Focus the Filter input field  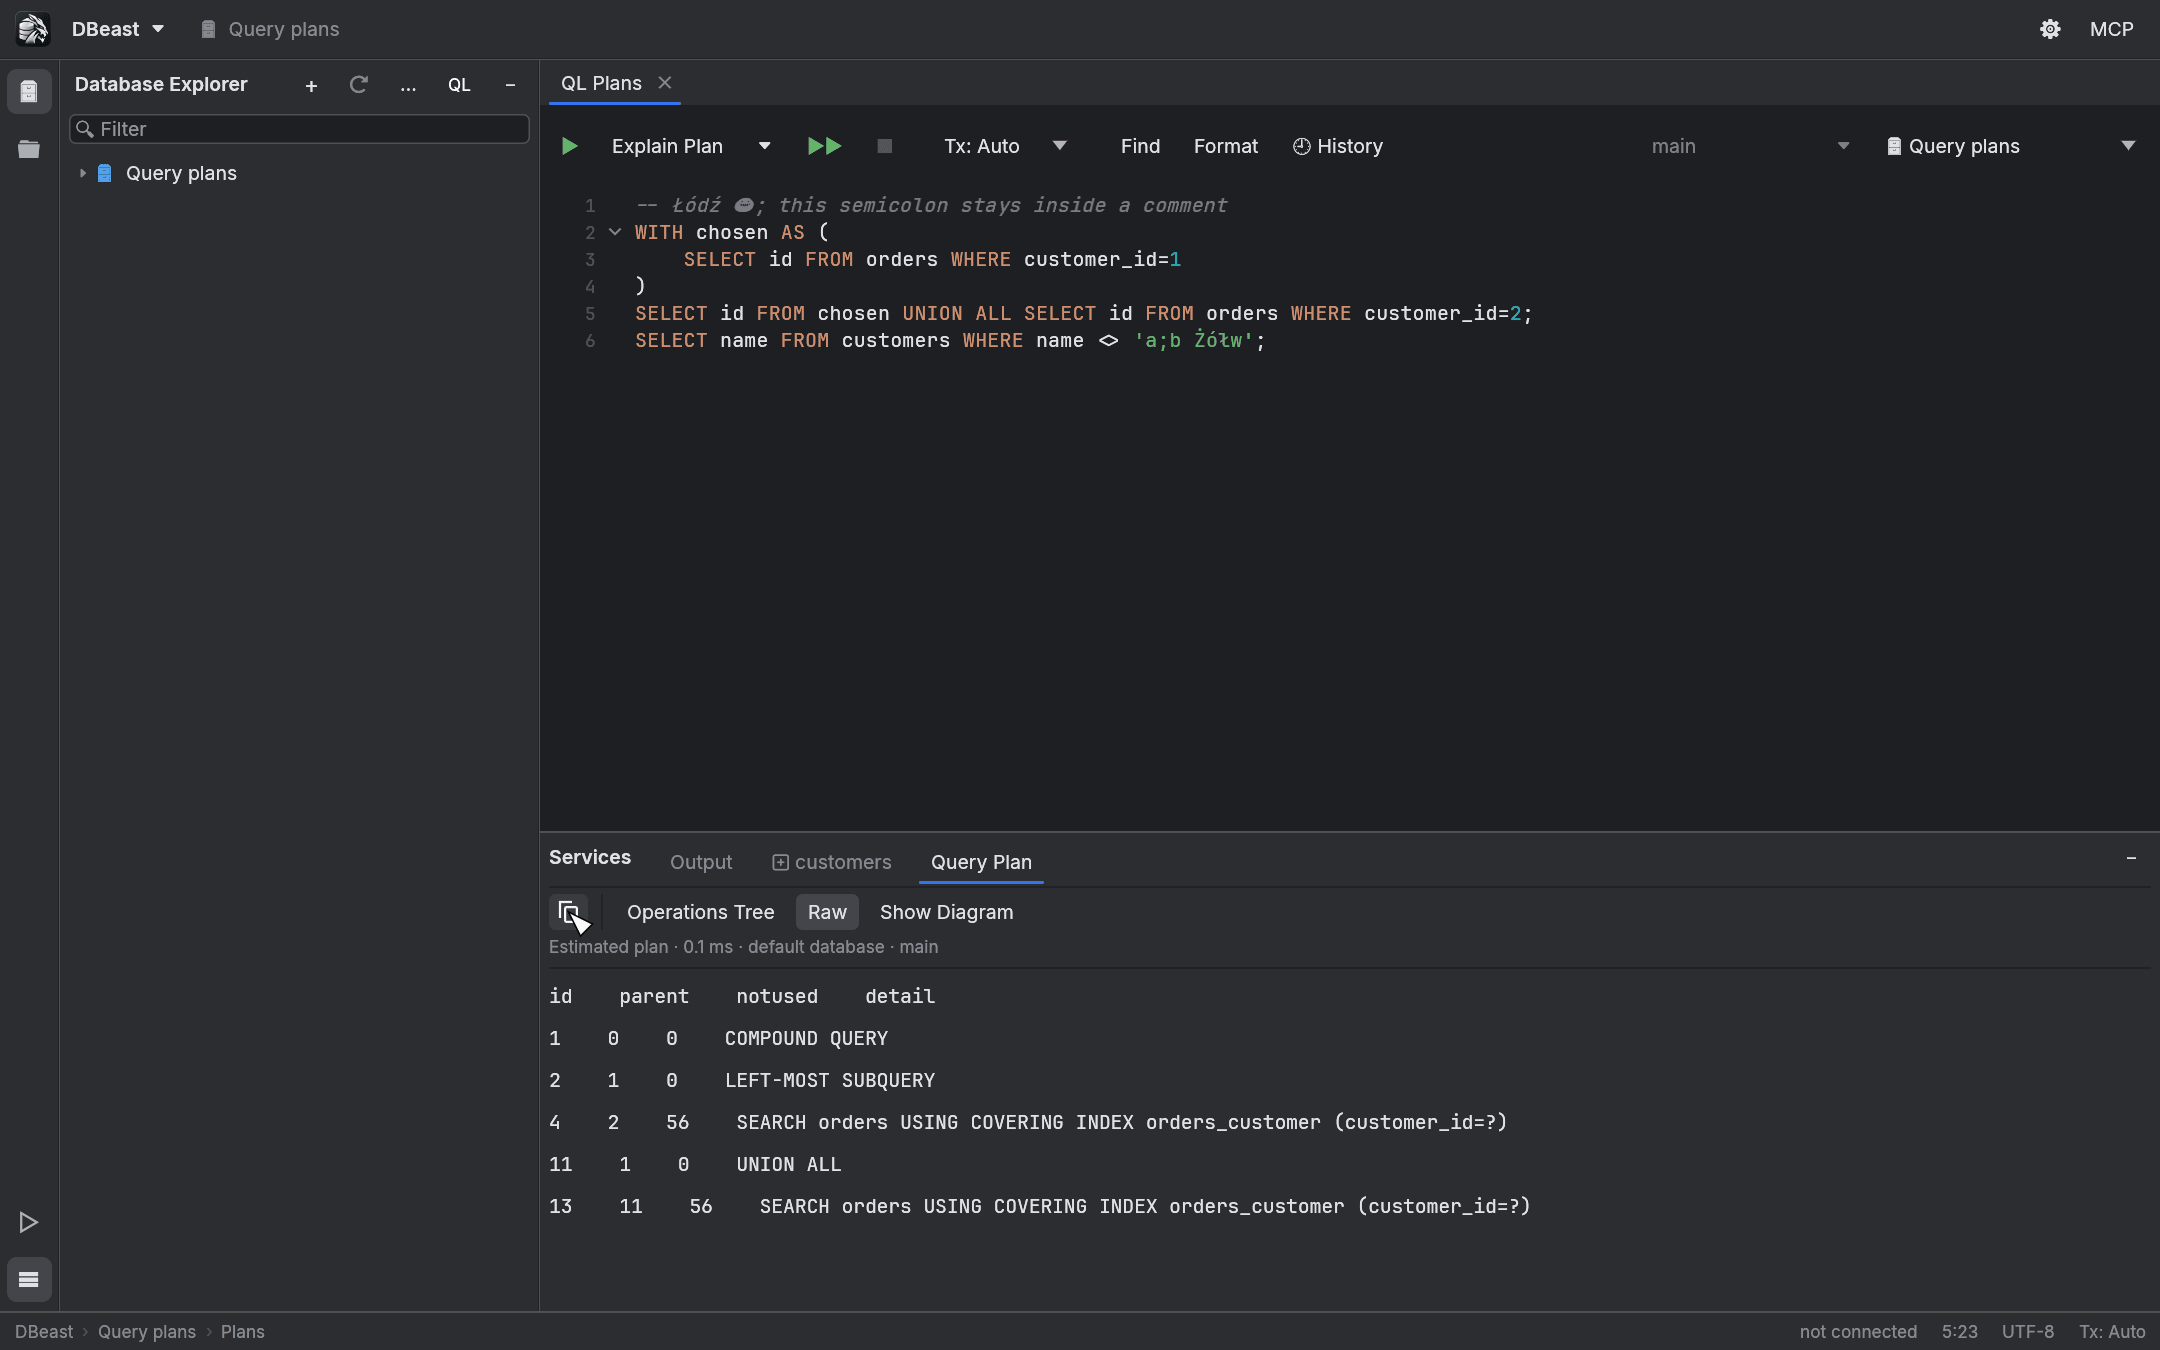299,129
